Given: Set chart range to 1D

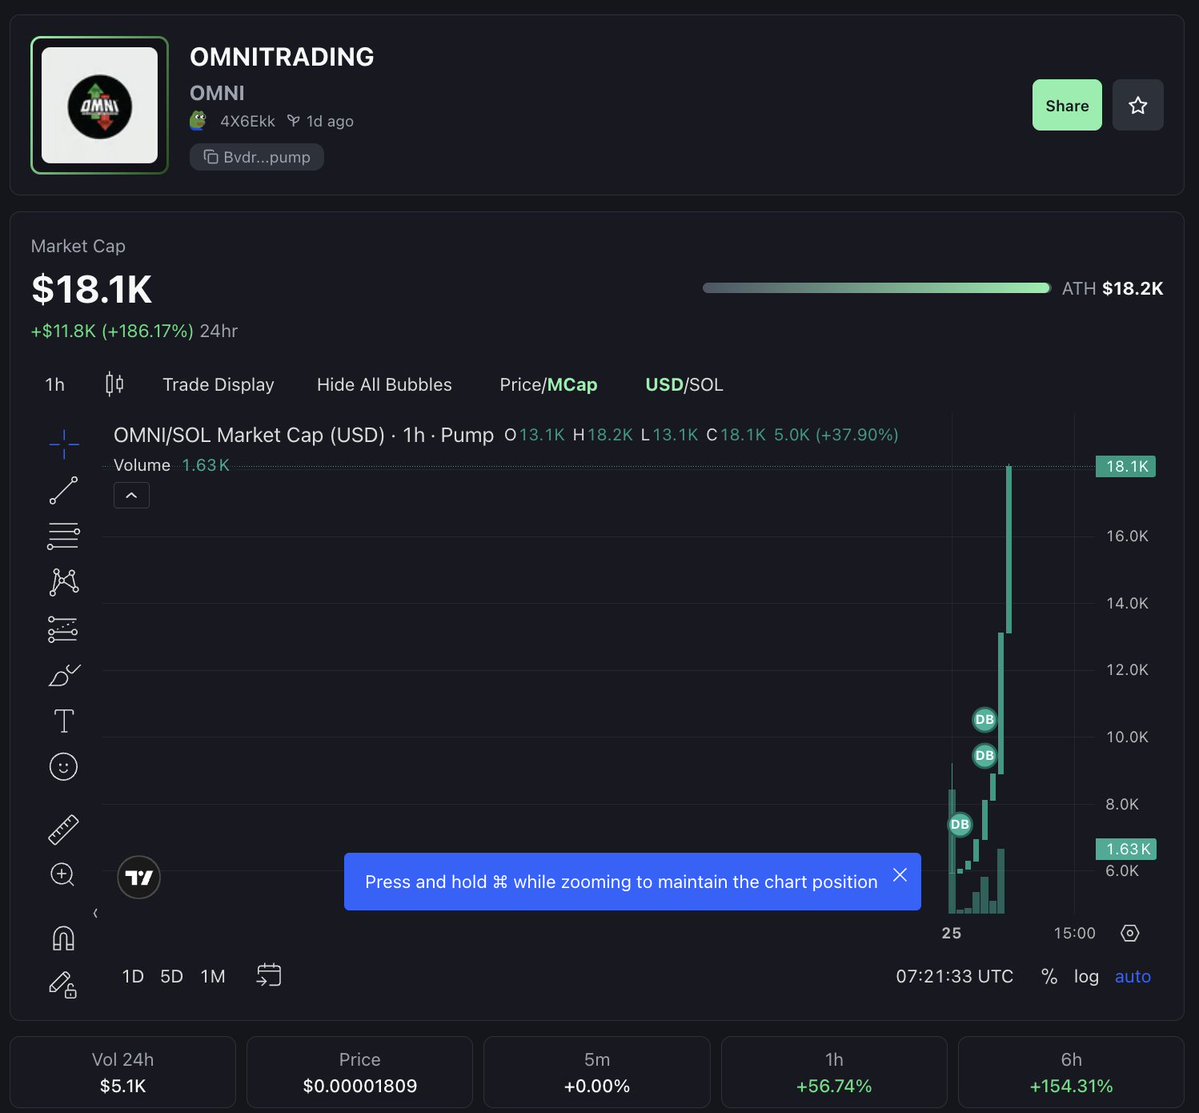Looking at the screenshot, I should [133, 976].
